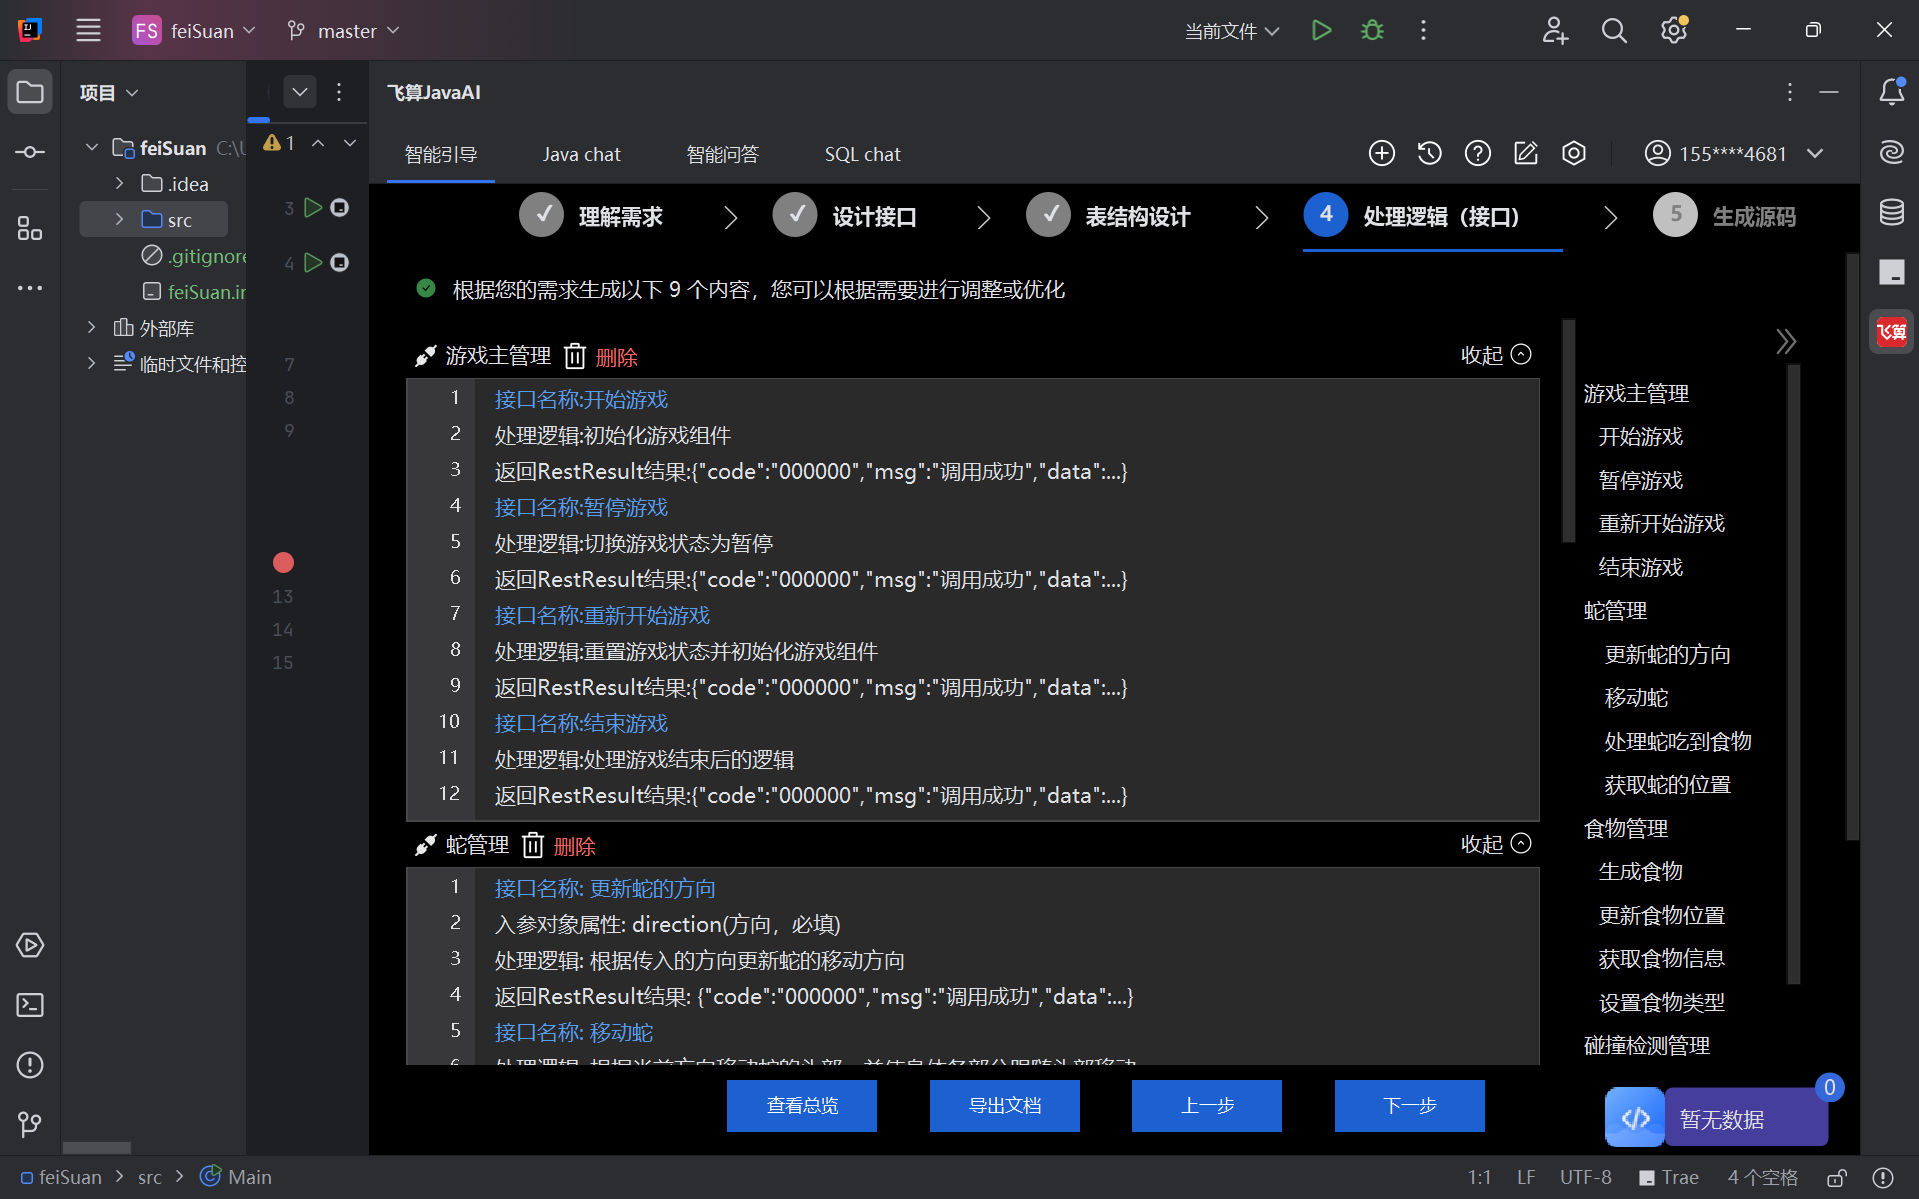Open the FeiSuan plugin icon in right sidebar
Viewport: 1919px width, 1199px height.
(x=1890, y=332)
